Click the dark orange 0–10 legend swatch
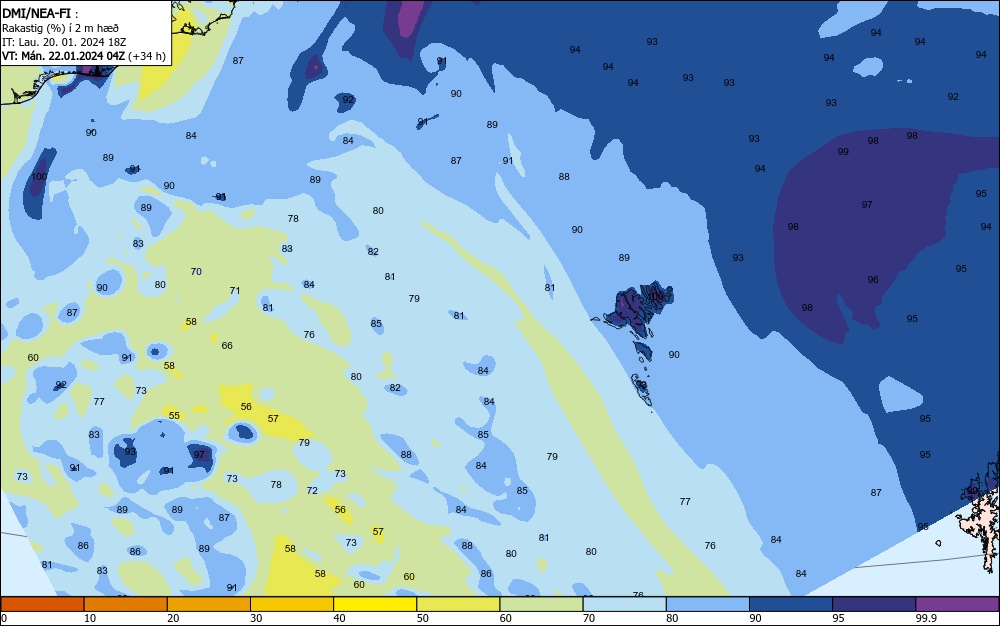This screenshot has height=626, width=1000. [x=42, y=604]
